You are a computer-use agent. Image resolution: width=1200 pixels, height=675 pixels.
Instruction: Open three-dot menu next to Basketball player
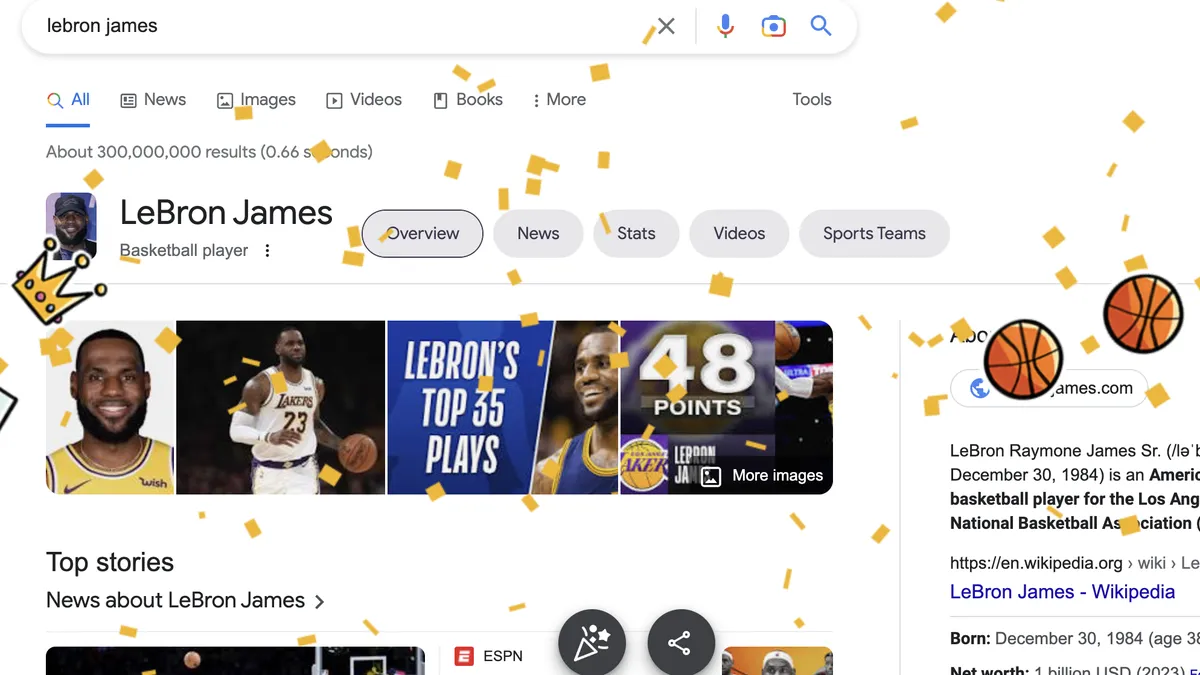267,251
